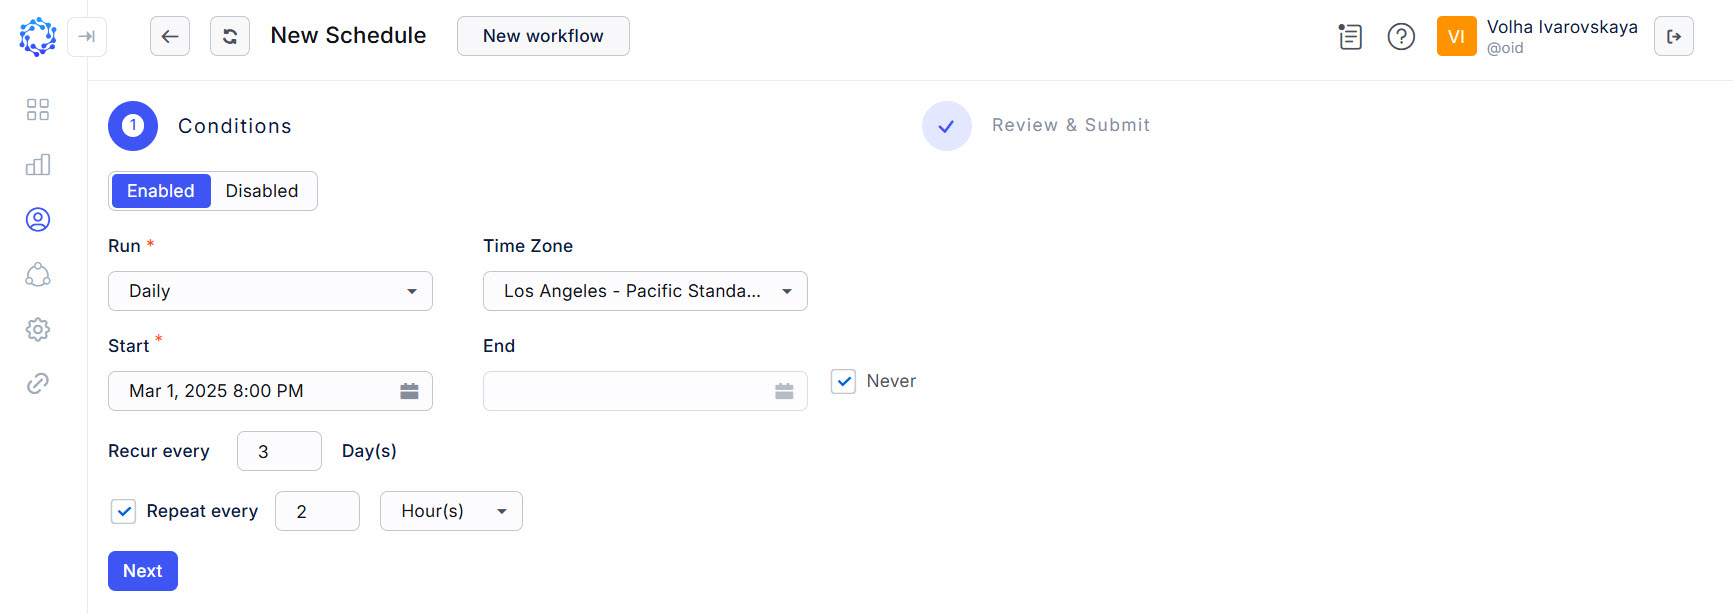1733x614 pixels.
Task: Click the link chain icon in sidebar
Action: (x=38, y=383)
